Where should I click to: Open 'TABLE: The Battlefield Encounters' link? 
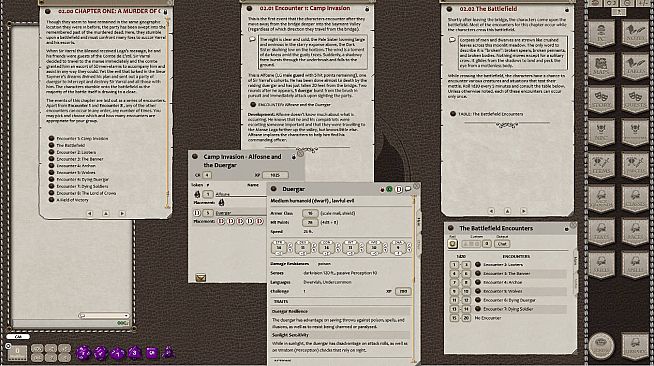pos(490,114)
